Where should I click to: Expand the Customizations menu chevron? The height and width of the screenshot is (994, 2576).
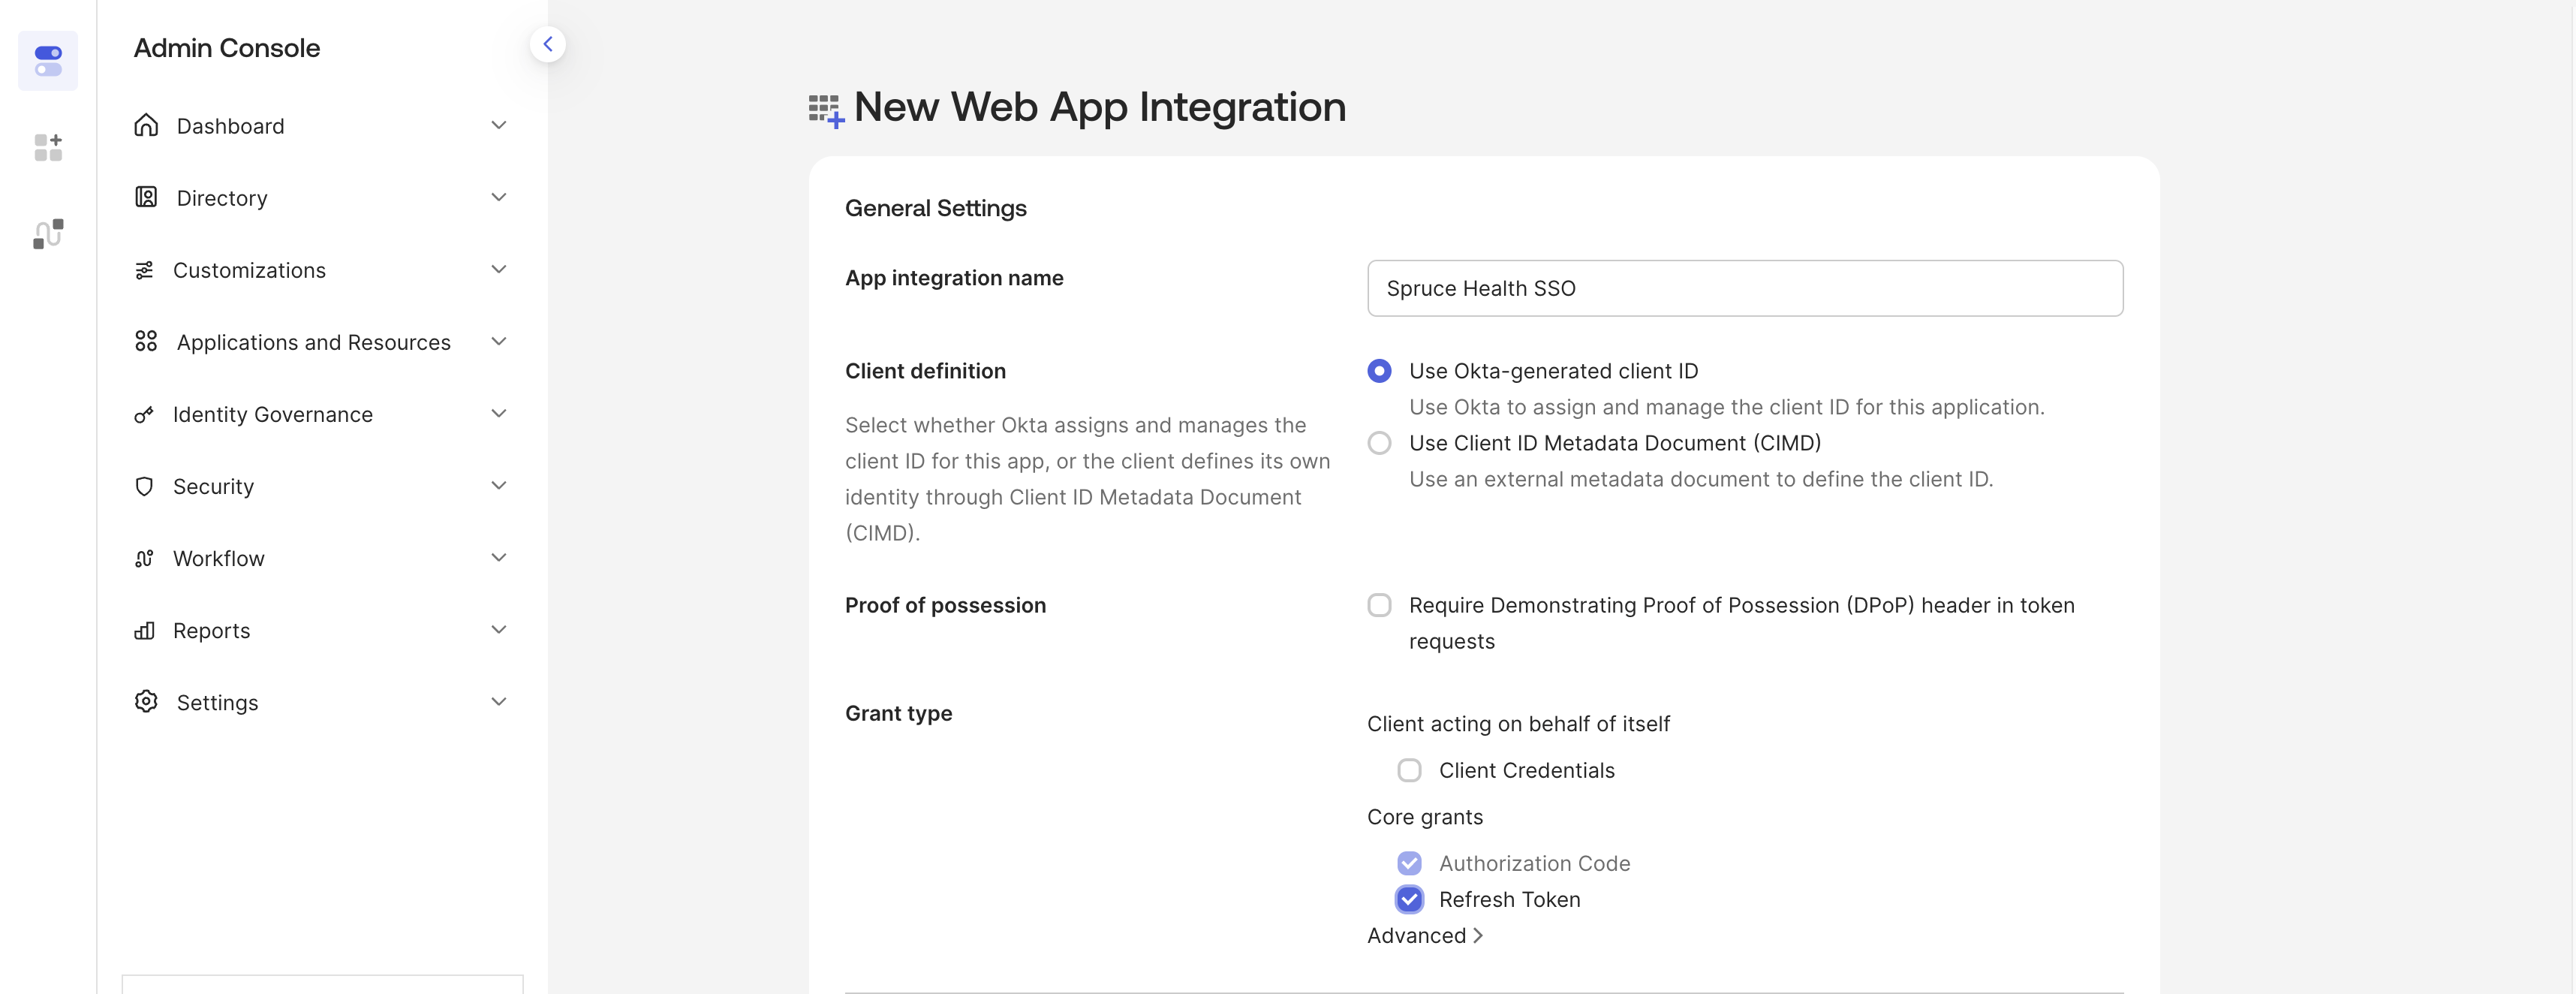[499, 269]
